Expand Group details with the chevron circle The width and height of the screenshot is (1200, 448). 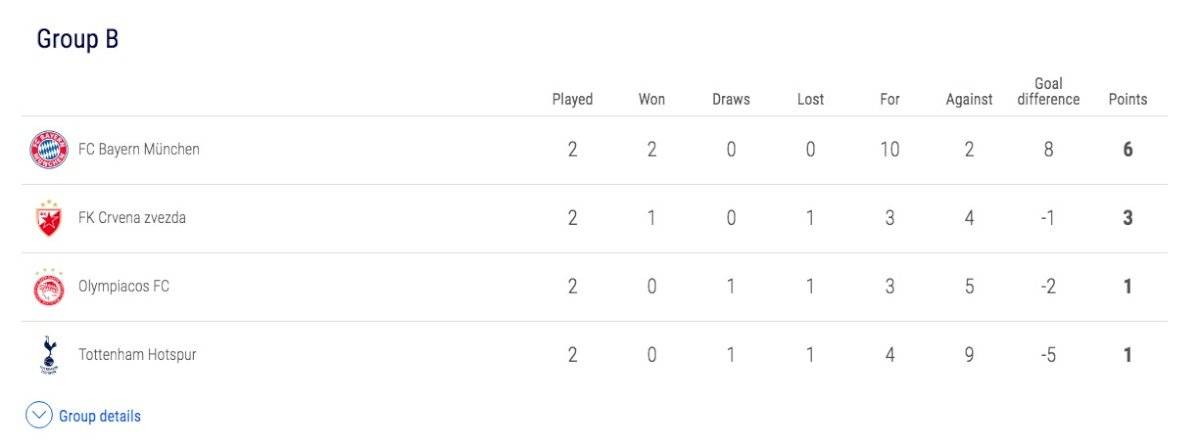tap(38, 416)
